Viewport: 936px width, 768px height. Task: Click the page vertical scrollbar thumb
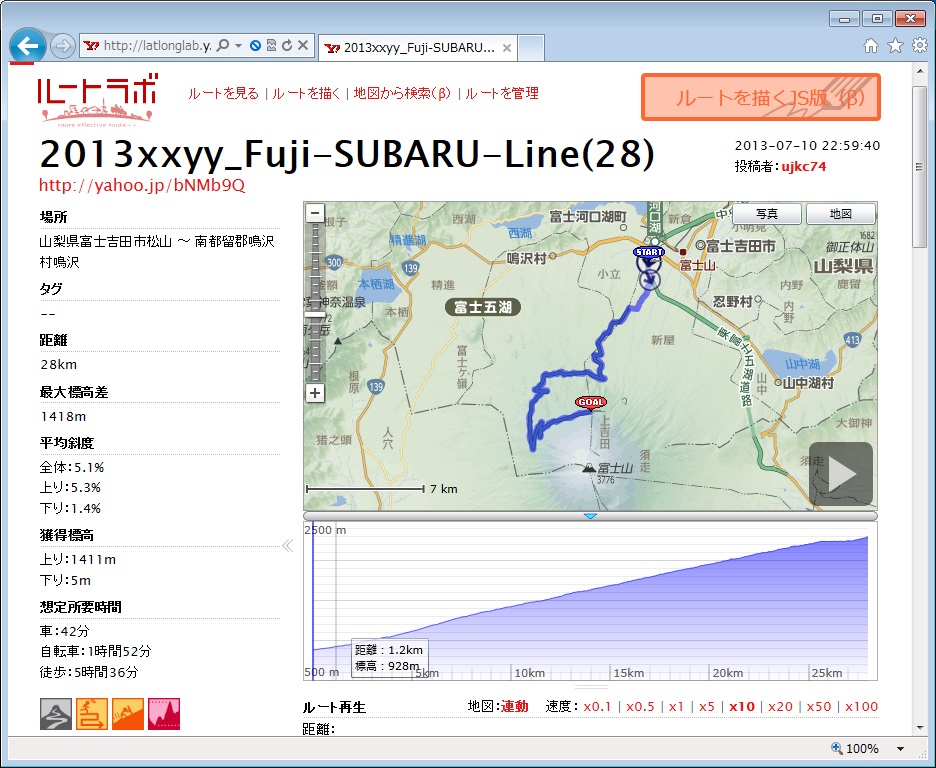pos(919,166)
